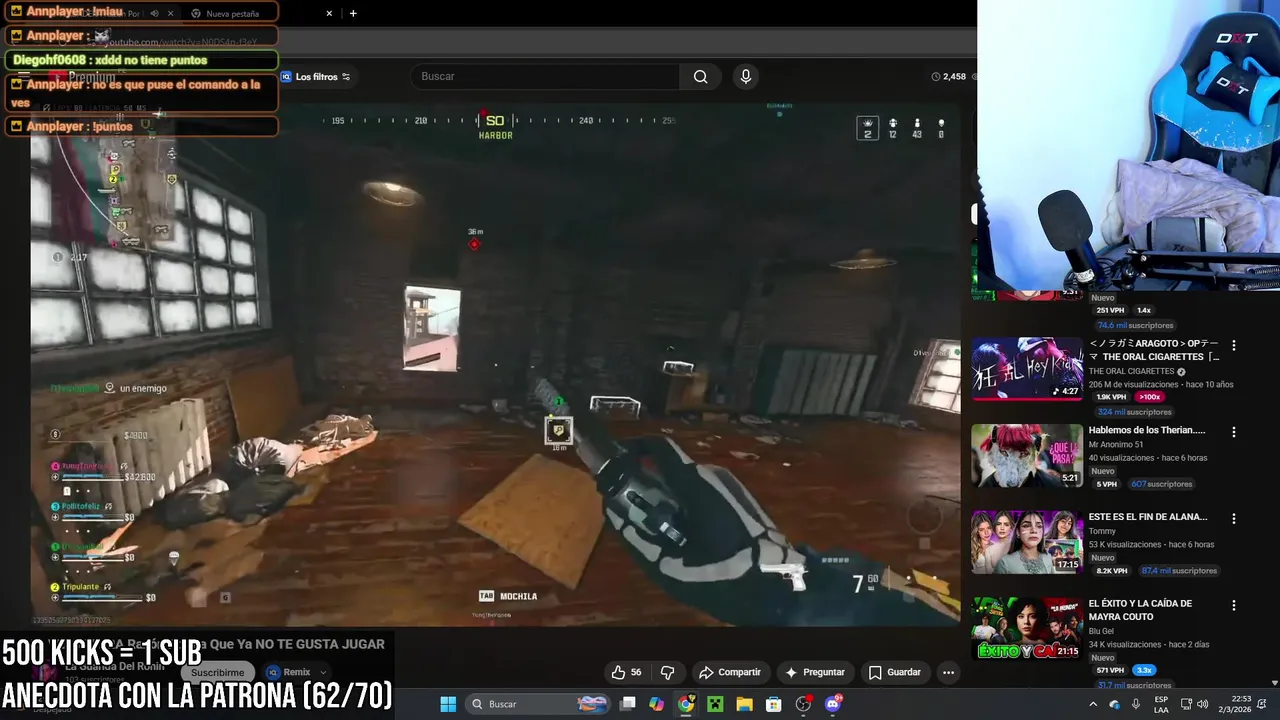Click the gameplay video player
Image resolution: width=1280 pixels, height=720 pixels.
tap(495, 365)
